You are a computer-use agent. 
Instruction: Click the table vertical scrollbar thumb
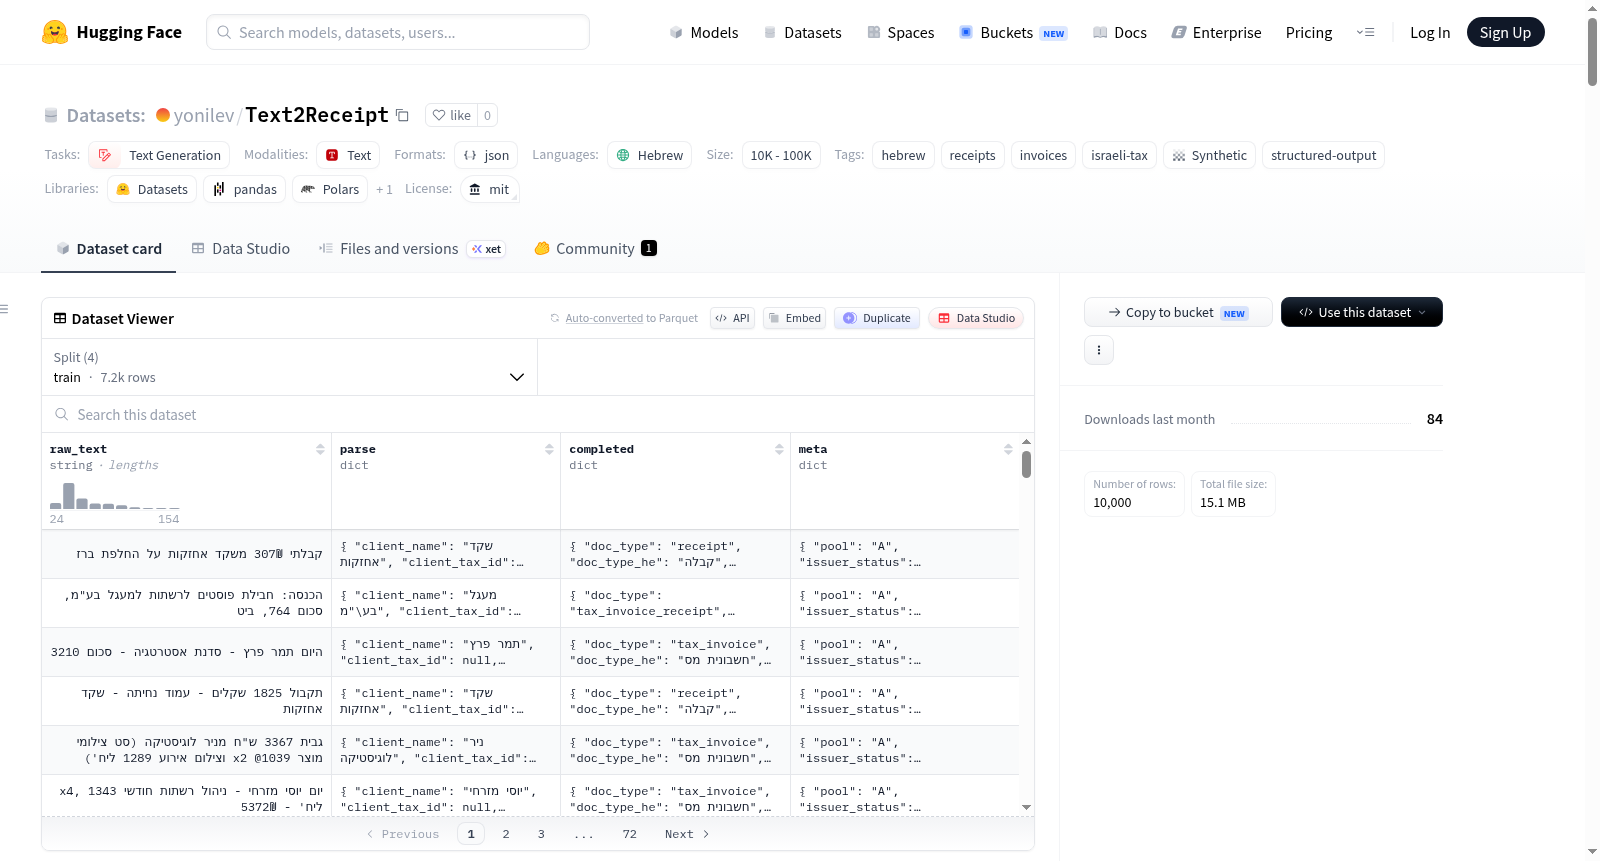[1026, 464]
